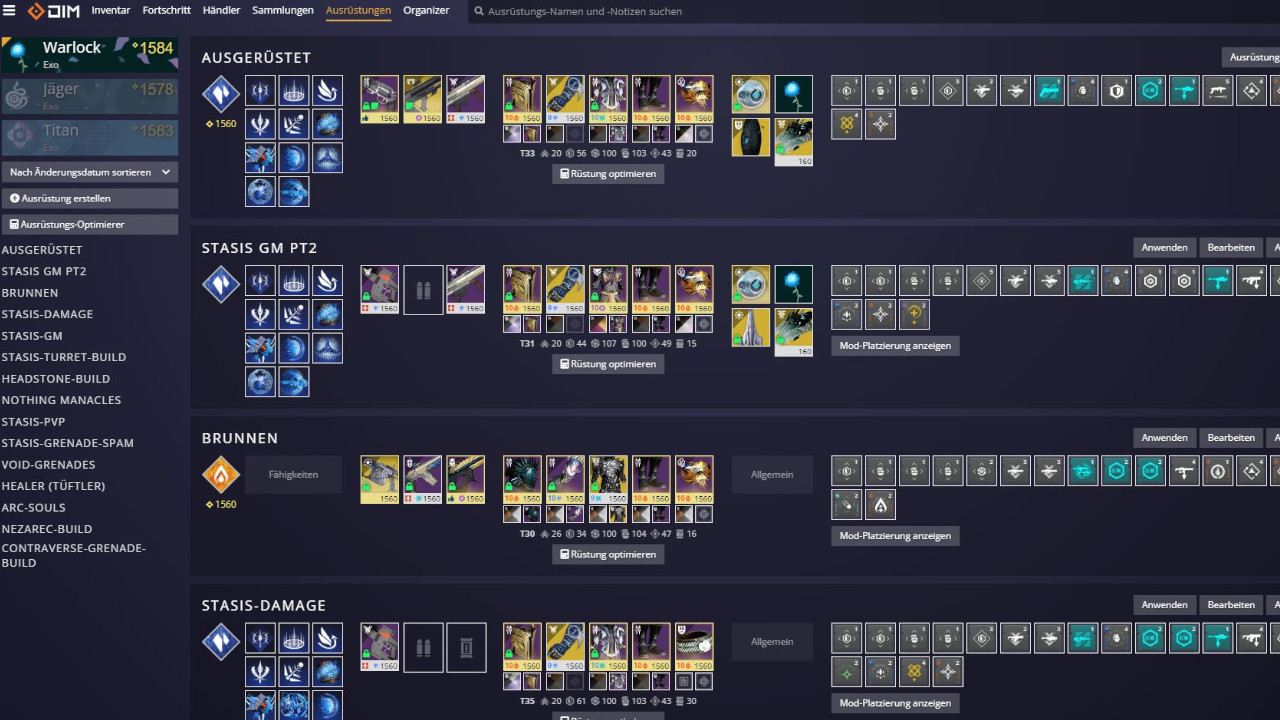Image resolution: width=1280 pixels, height=720 pixels.
Task: Click the empty heavy weapon slot in STASIS-DAMAGE
Action: click(466, 647)
